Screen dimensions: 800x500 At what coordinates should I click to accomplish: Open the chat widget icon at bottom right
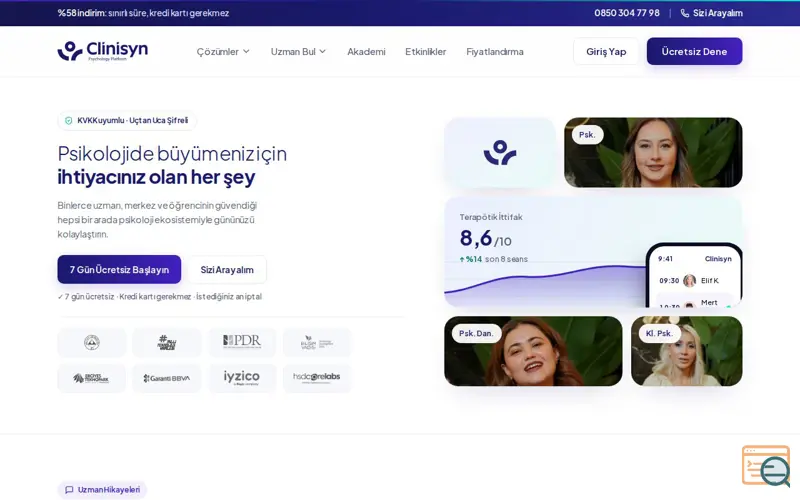click(766, 466)
